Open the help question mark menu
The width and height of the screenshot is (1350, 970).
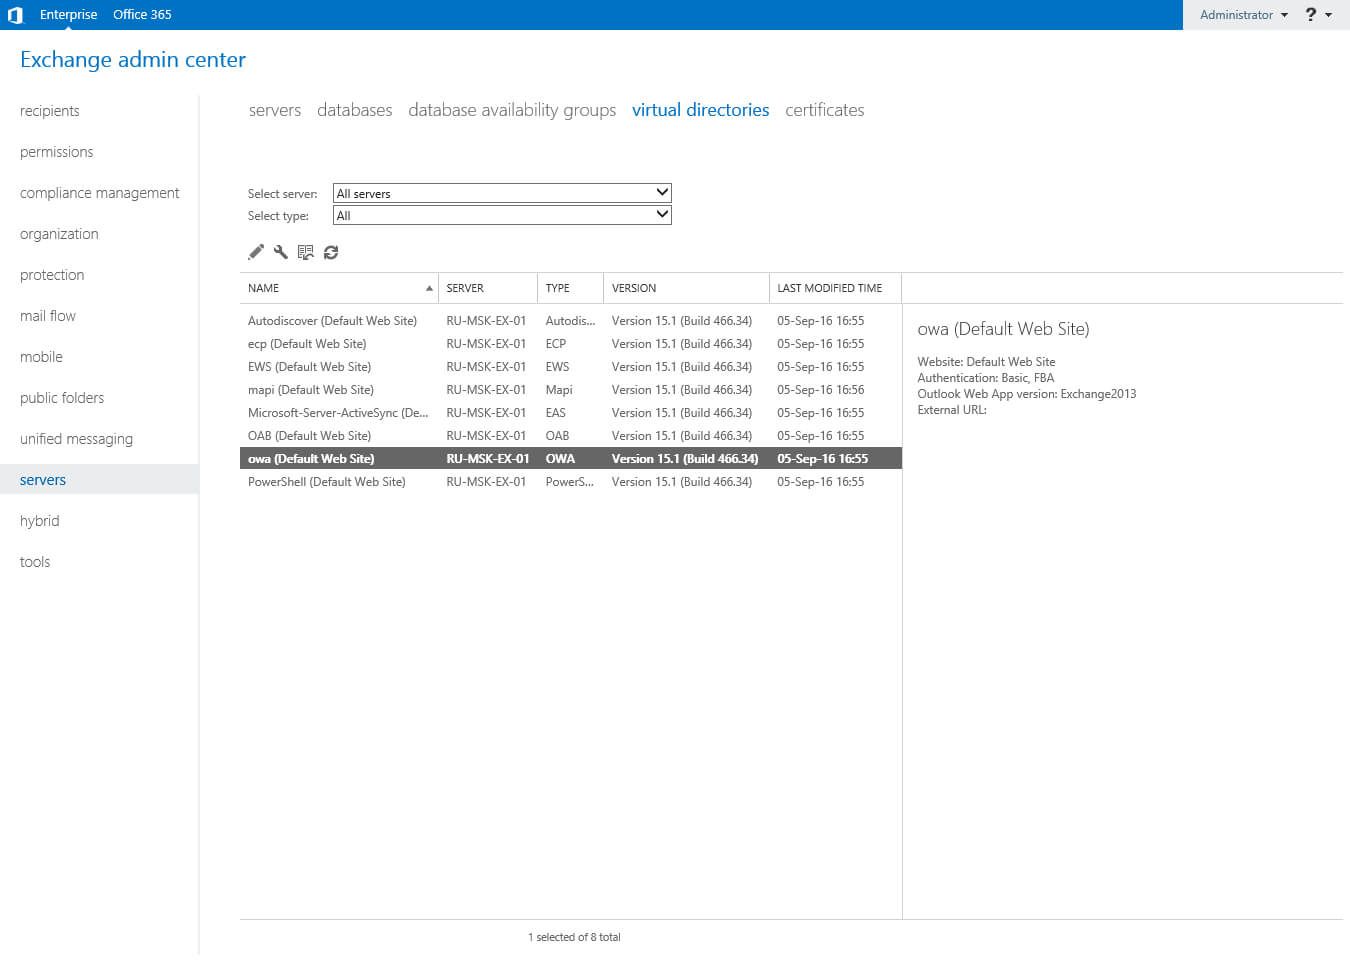tap(1318, 15)
